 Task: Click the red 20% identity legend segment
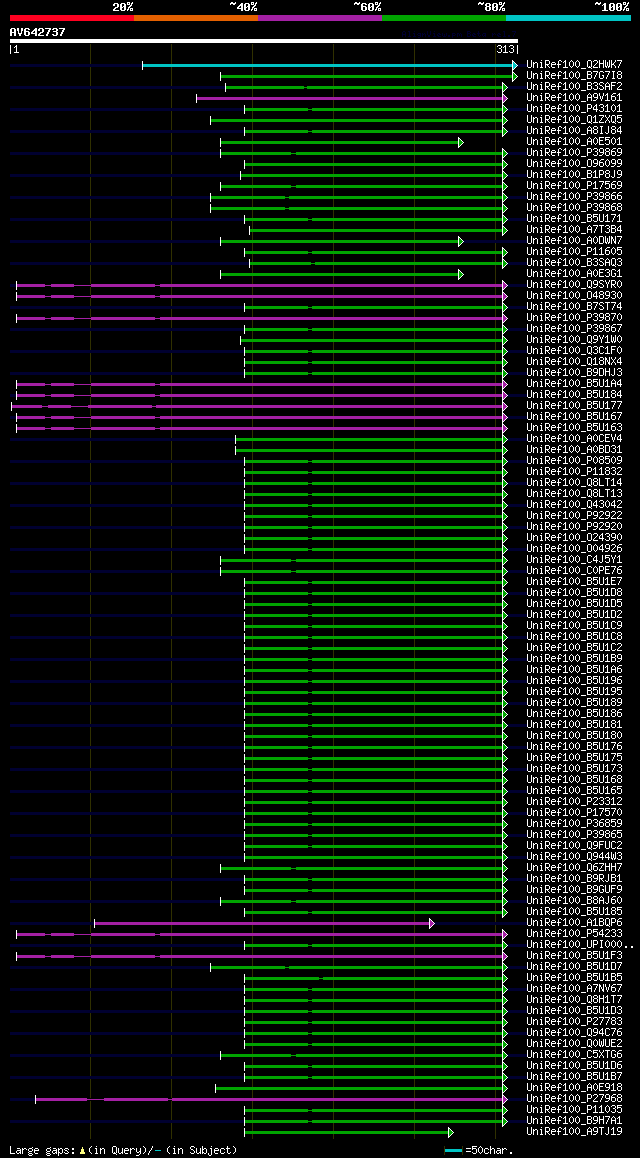click(72, 18)
